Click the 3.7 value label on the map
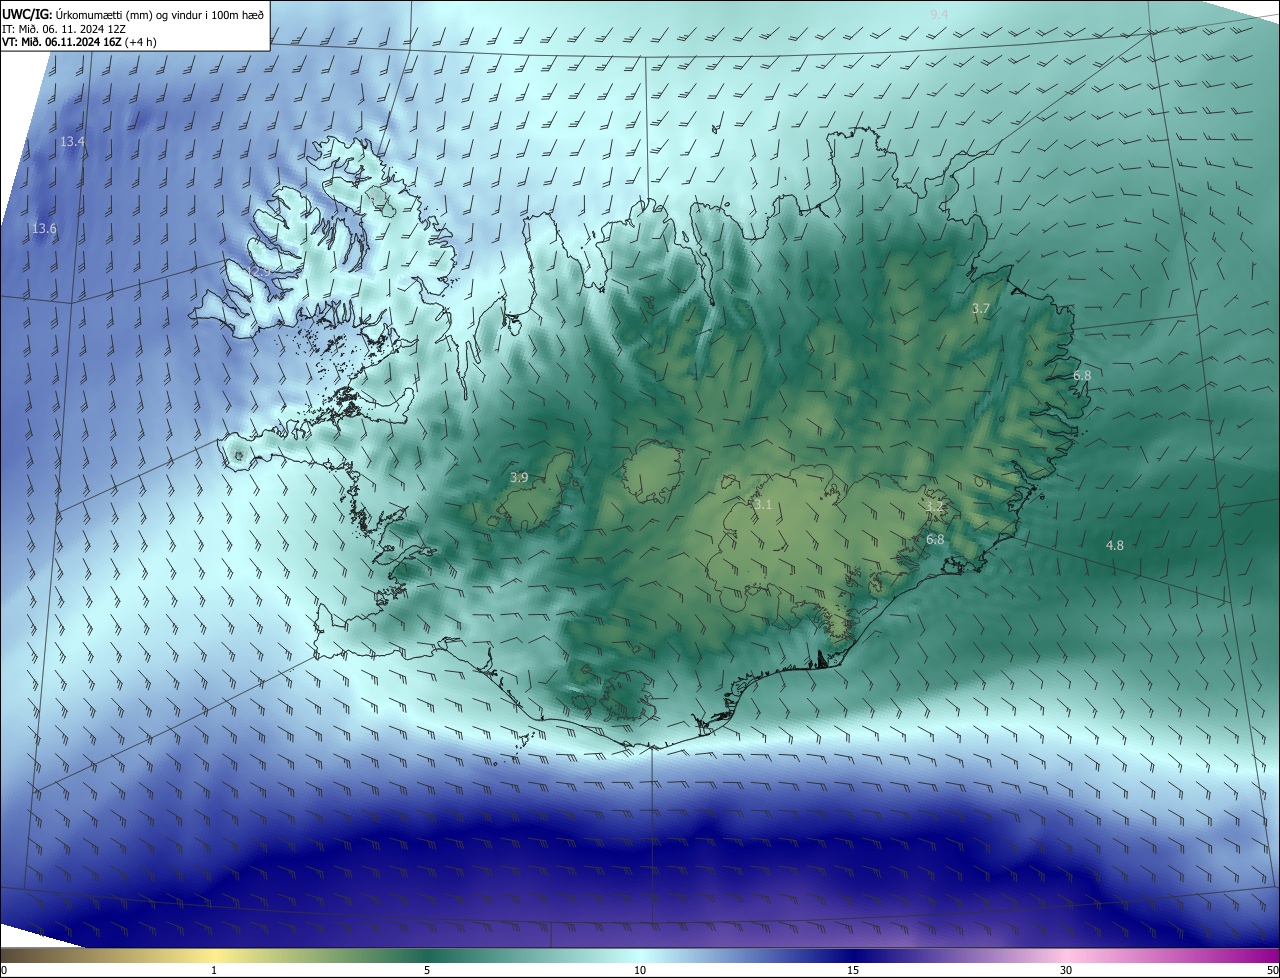Viewport: 1280px width, 978px height. coord(981,309)
